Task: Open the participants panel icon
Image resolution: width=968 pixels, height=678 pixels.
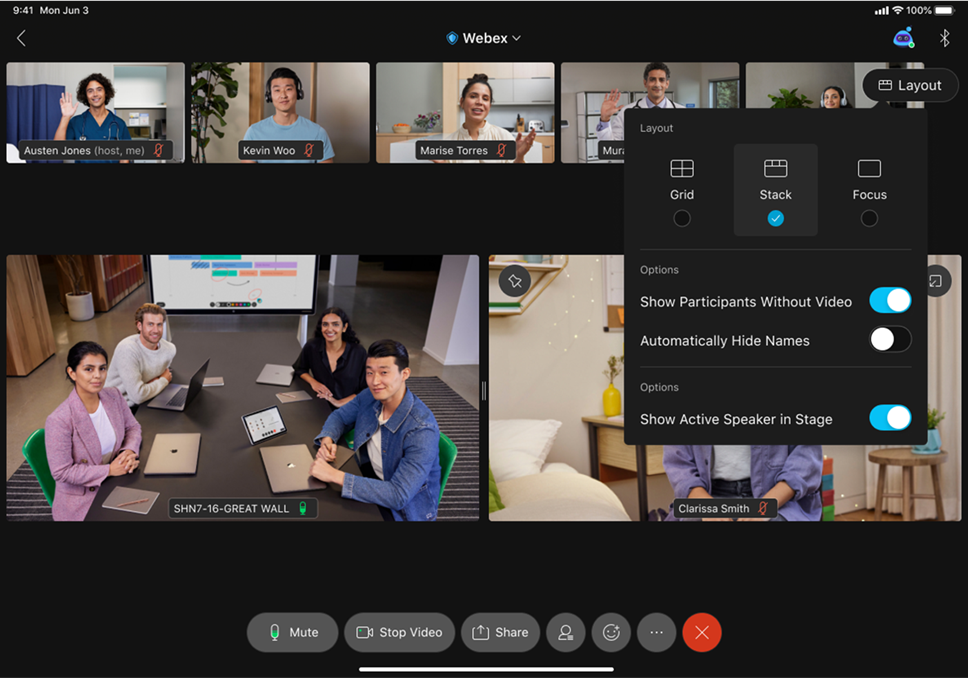Action: (x=566, y=633)
